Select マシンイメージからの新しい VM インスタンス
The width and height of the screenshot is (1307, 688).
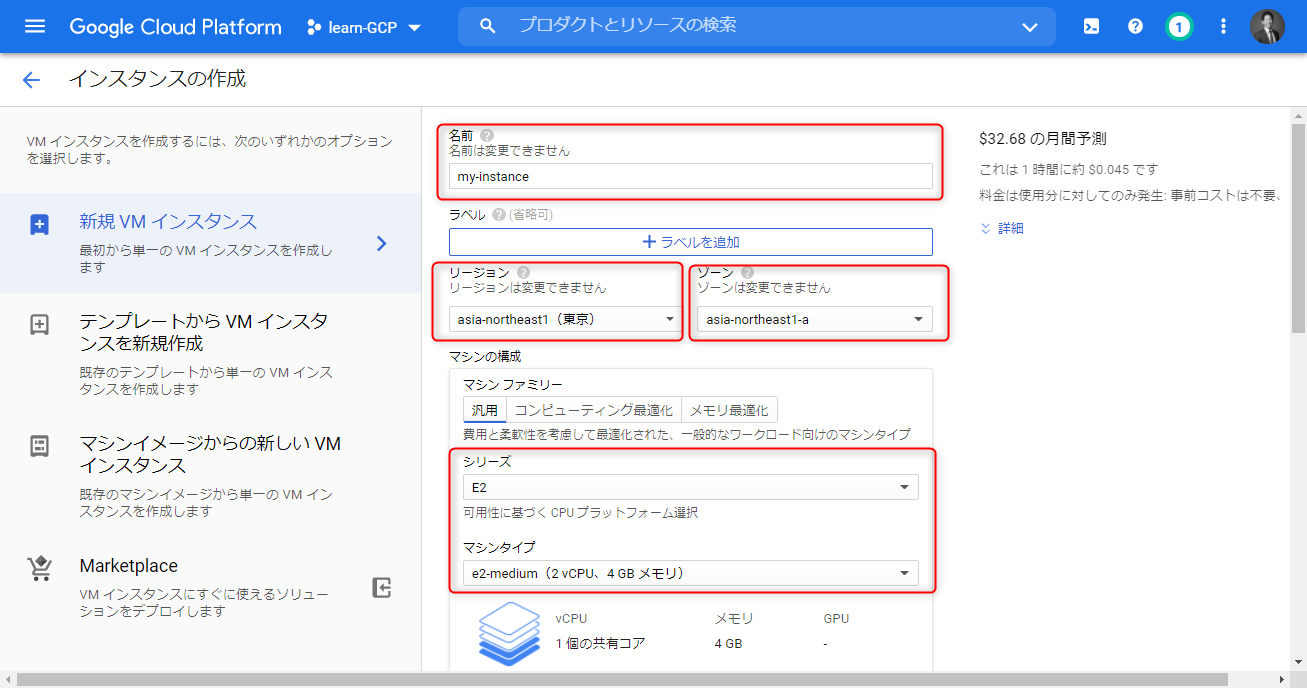[210, 476]
